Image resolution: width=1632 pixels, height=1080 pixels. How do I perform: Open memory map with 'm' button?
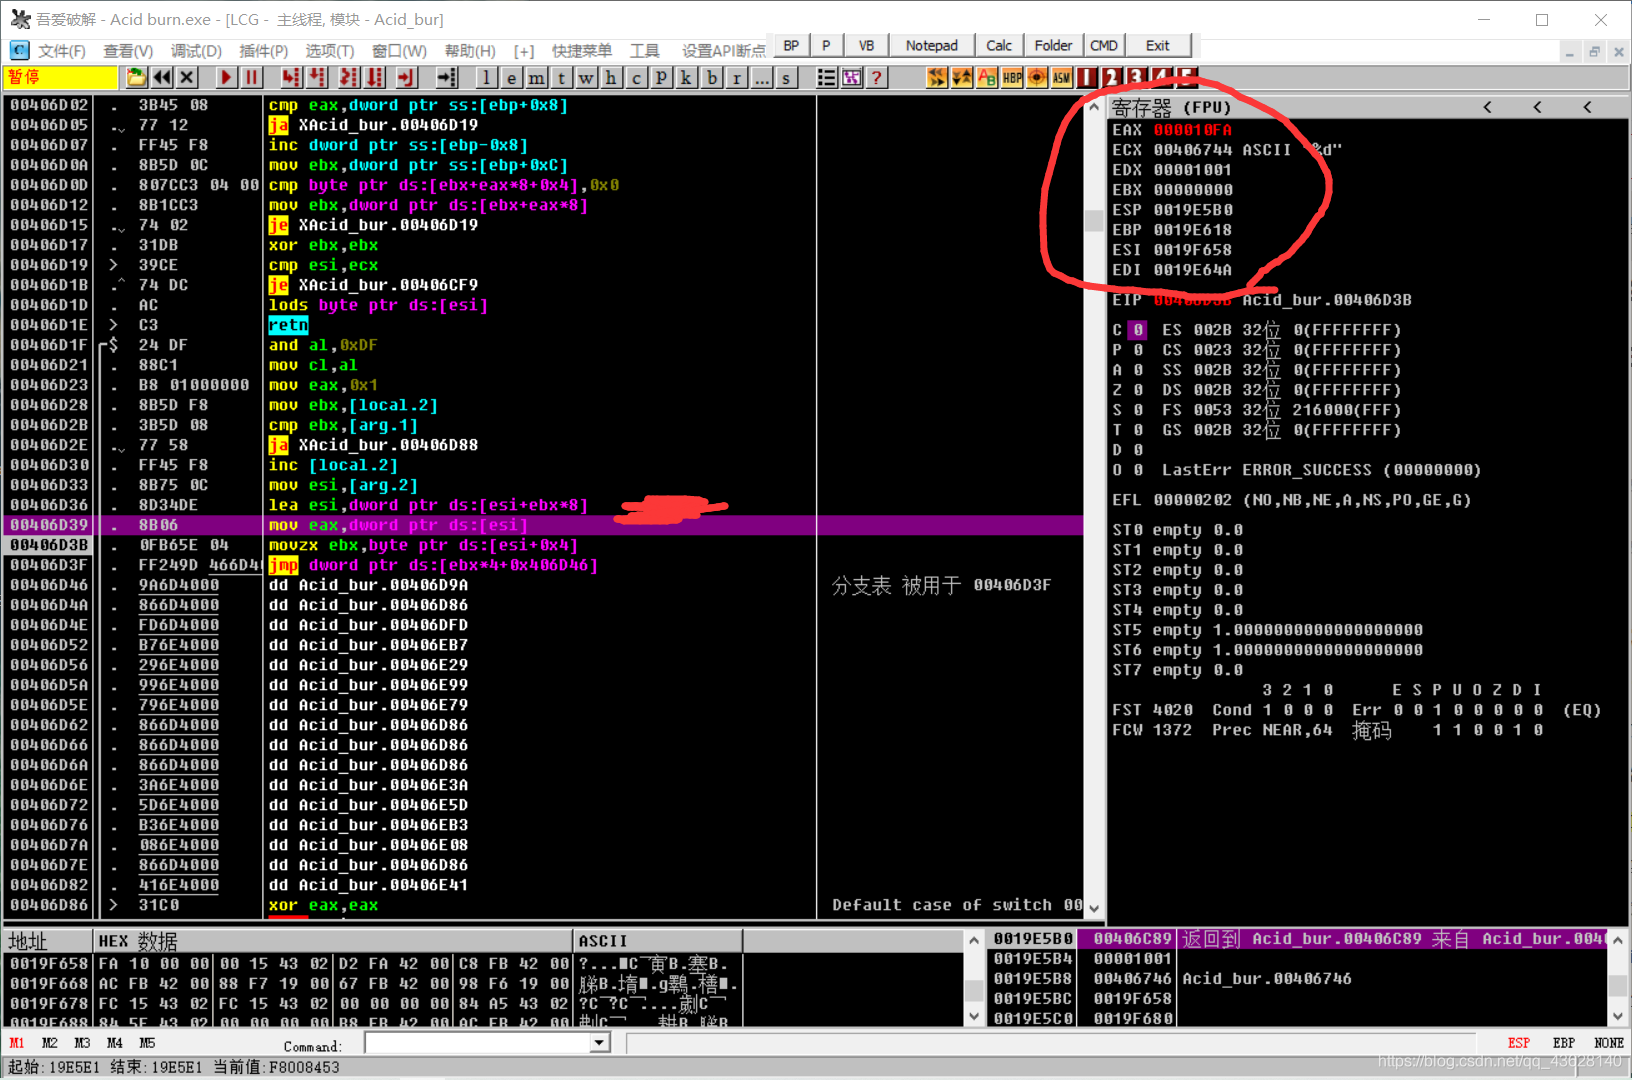point(536,77)
